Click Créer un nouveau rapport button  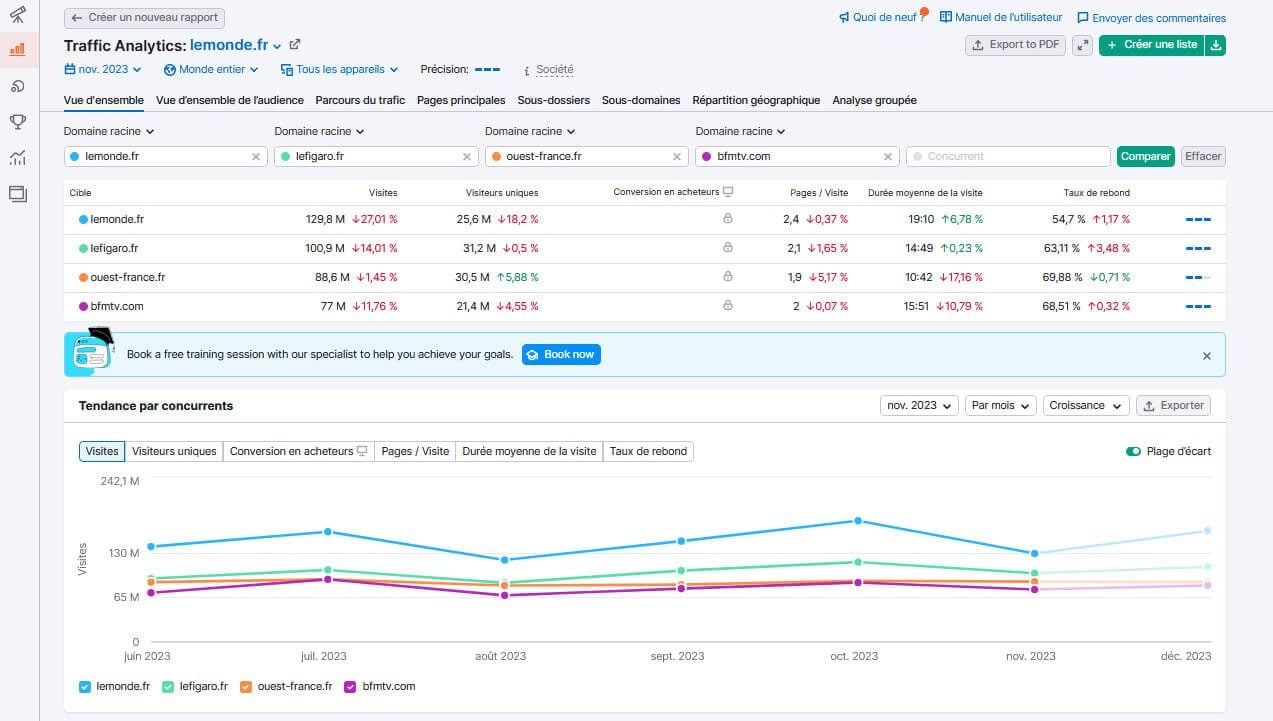[x=145, y=18]
